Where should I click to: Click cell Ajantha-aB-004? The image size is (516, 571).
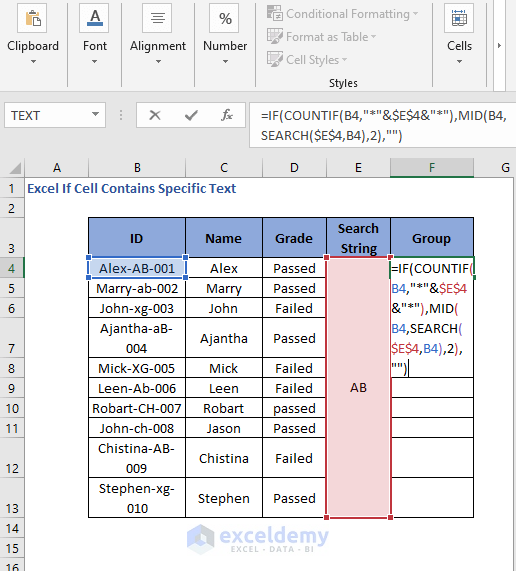pos(137,338)
